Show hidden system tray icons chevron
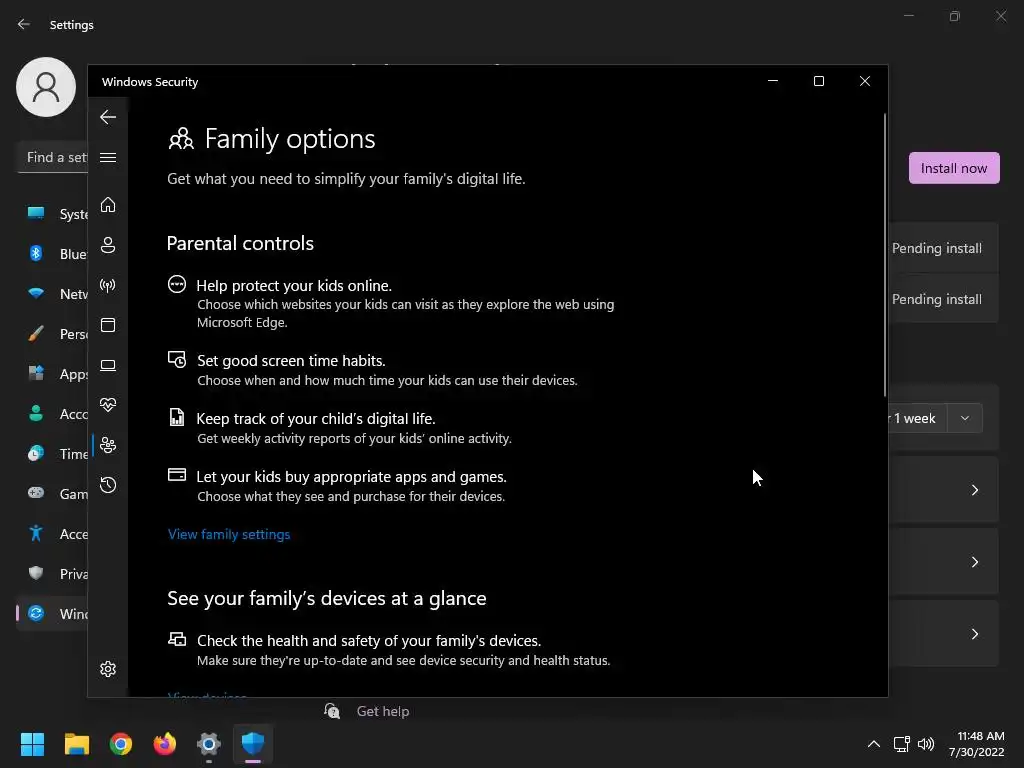The height and width of the screenshot is (768, 1024). [873, 744]
